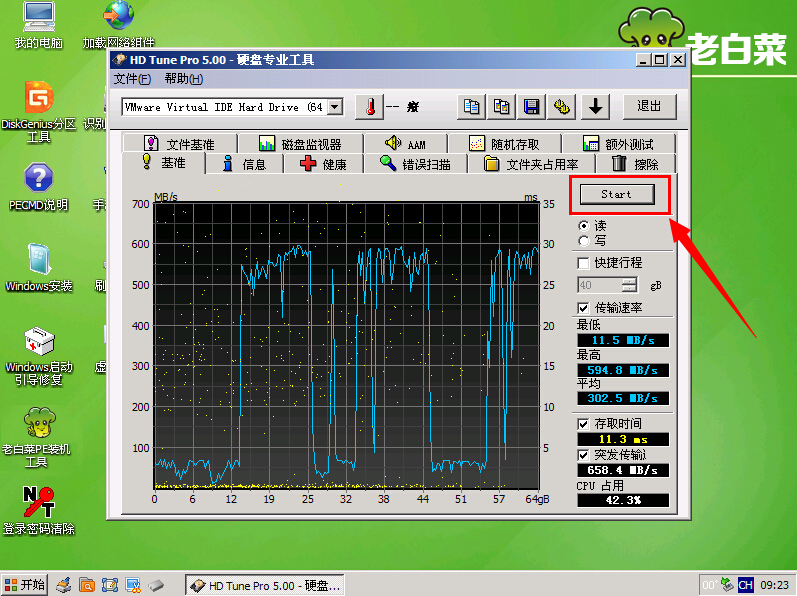Viewport: 797px width, 596px height.
Task: Switch to the 错误扫描 tab
Action: (415, 164)
